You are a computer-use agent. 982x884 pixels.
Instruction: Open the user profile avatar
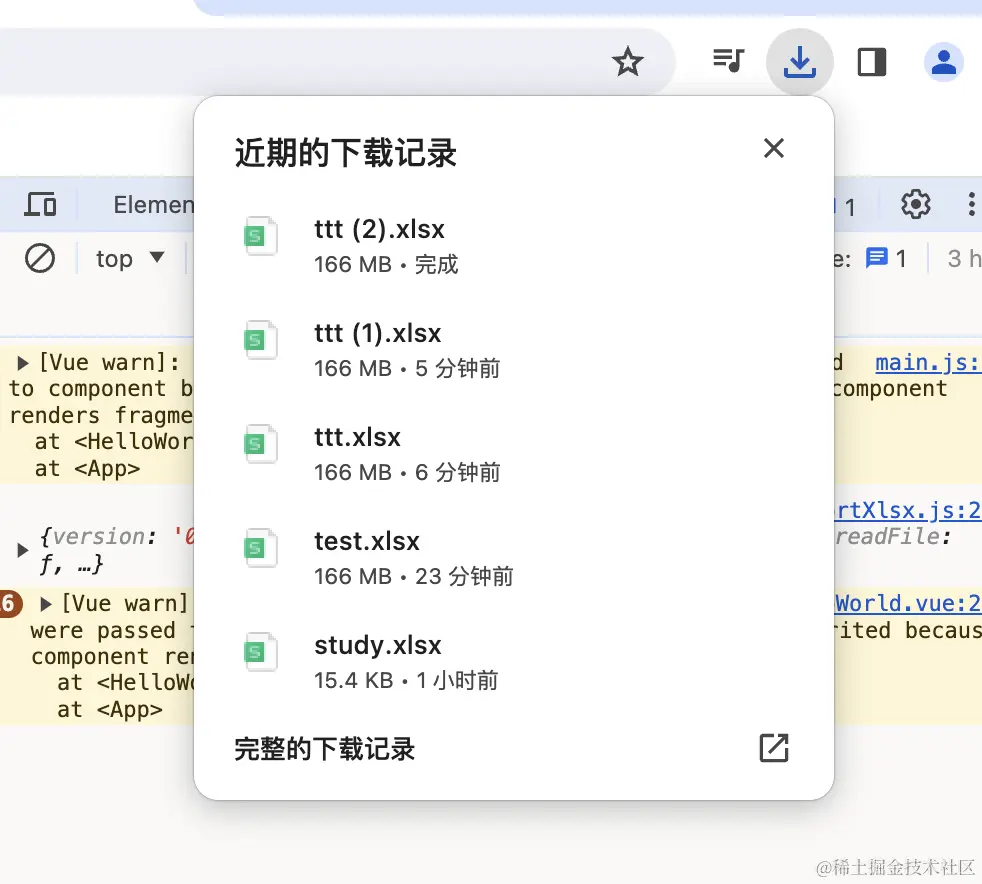click(x=944, y=62)
